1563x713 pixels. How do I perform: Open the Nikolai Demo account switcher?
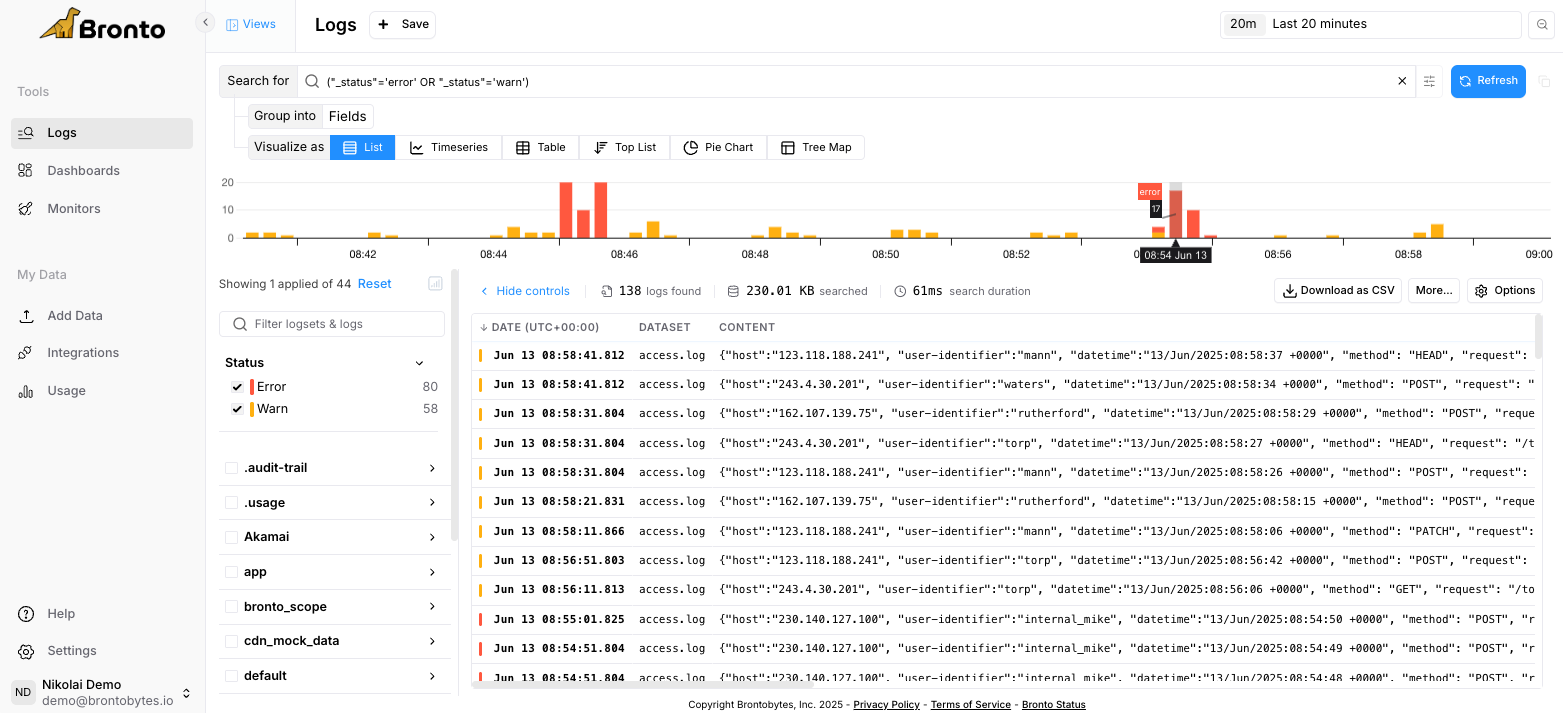click(102, 692)
